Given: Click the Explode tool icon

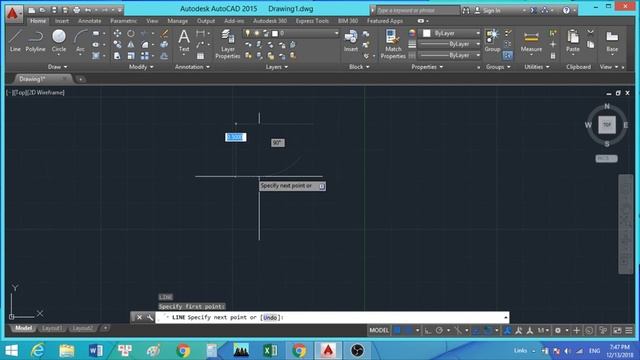Looking at the screenshot, I should point(164,44).
